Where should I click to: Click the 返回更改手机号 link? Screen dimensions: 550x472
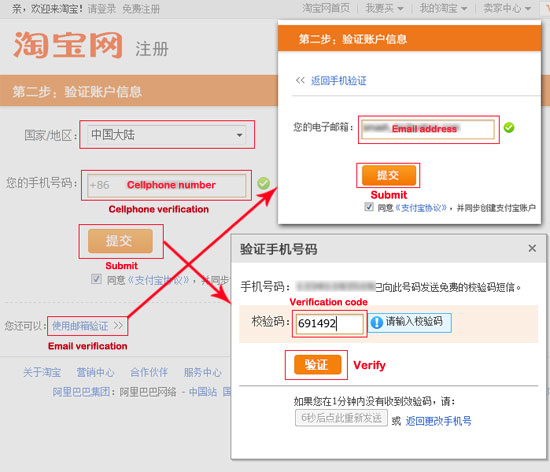438,420
